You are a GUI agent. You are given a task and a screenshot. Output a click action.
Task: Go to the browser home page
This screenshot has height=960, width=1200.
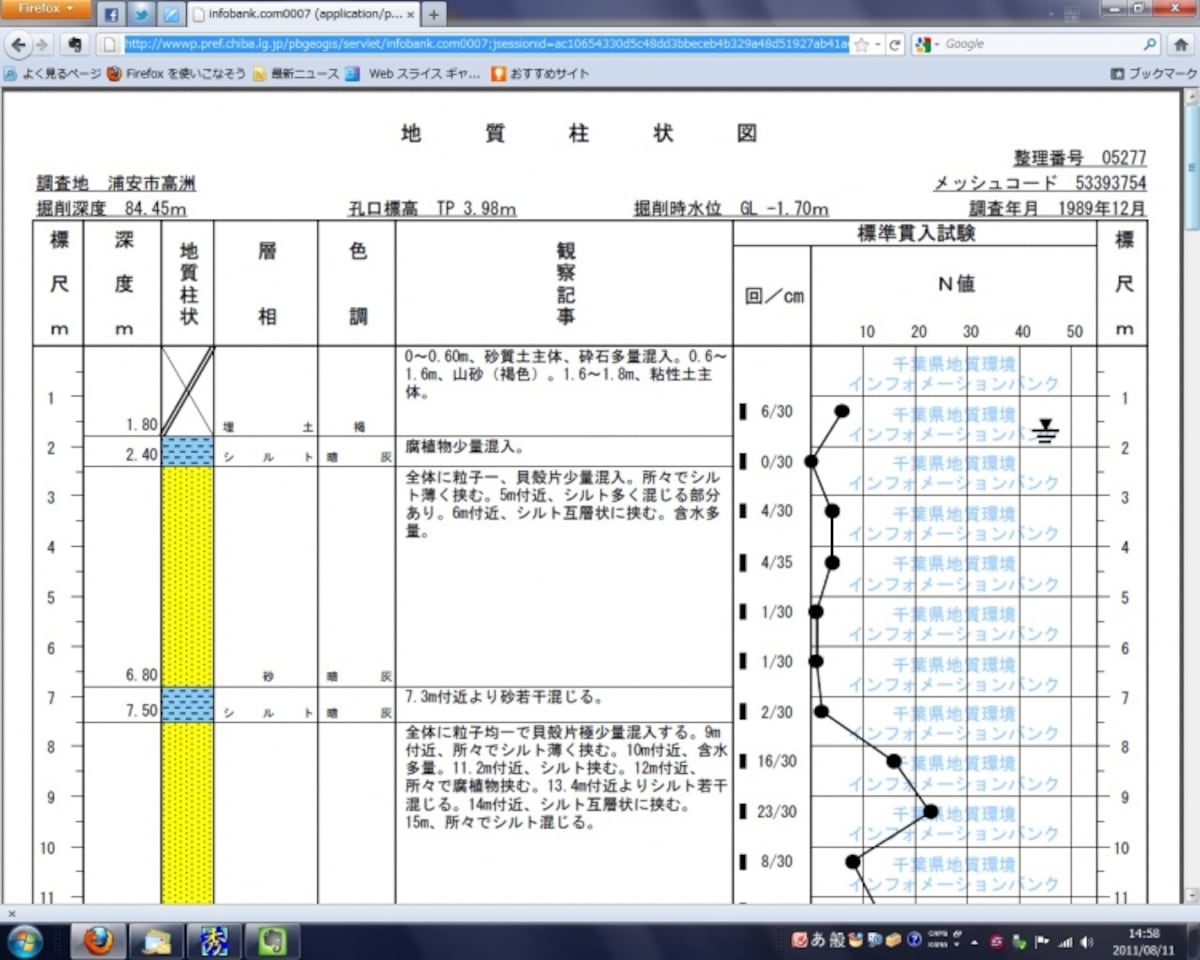[x=1181, y=44]
